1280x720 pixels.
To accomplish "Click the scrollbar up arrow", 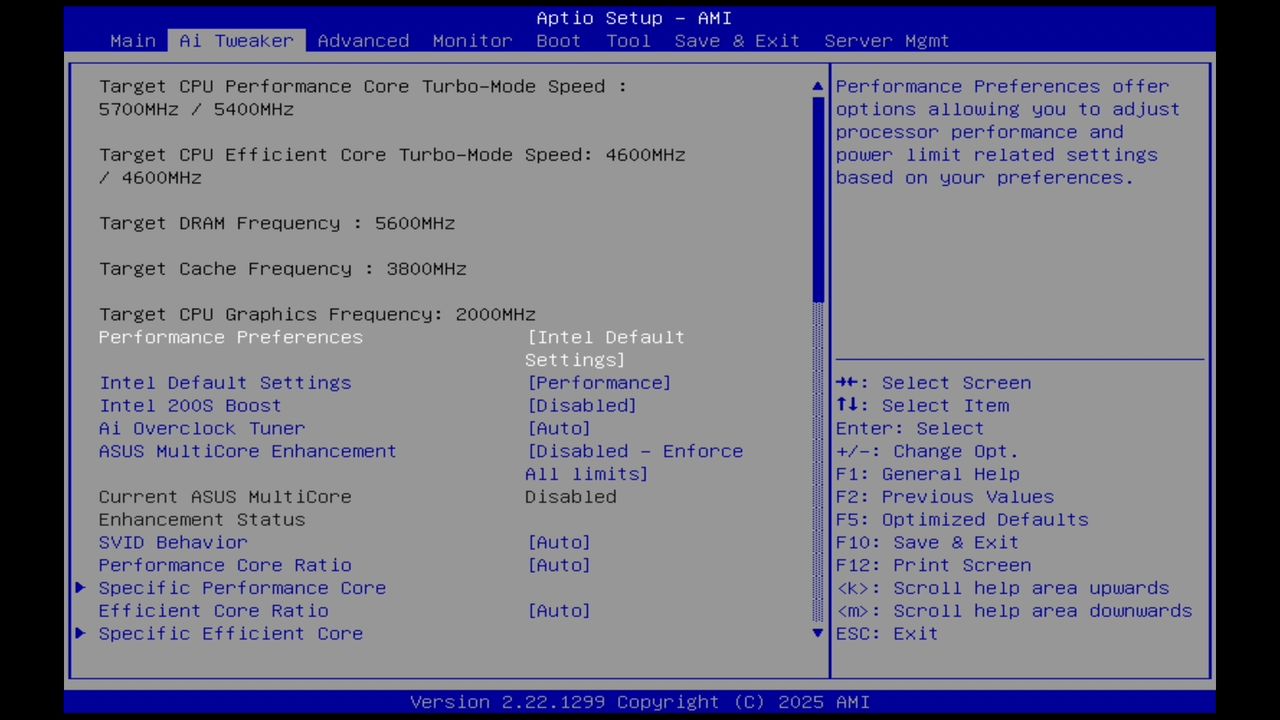I will 816,86.
